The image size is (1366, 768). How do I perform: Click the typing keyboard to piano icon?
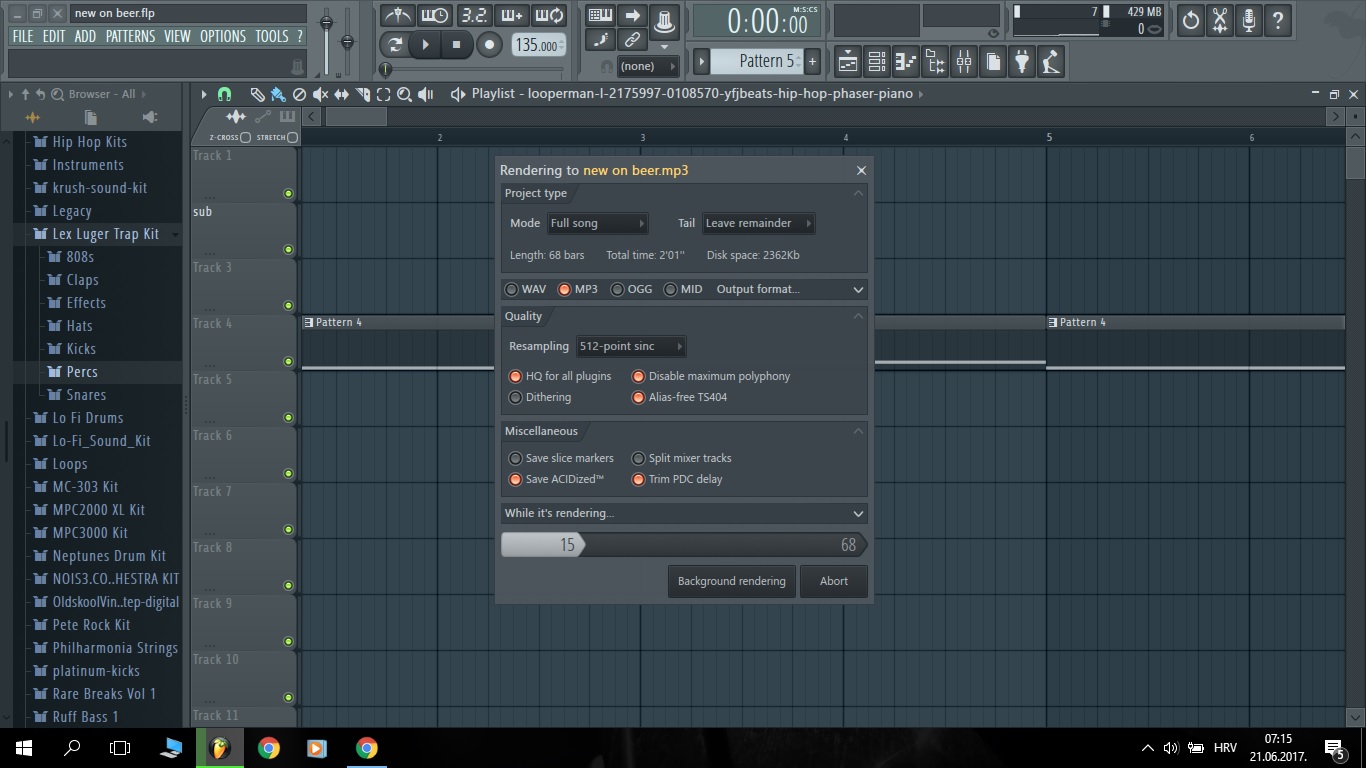coord(600,16)
